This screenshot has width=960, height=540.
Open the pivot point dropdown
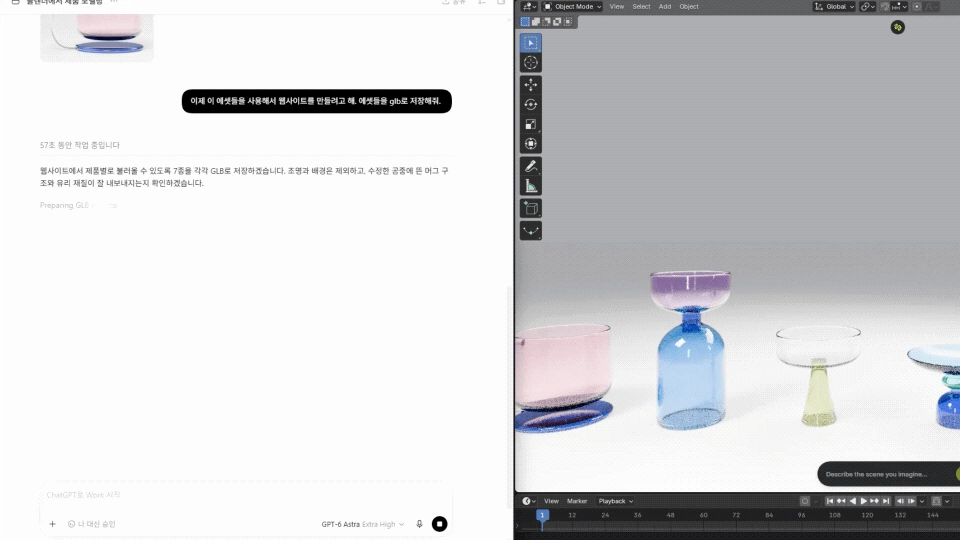click(868, 7)
